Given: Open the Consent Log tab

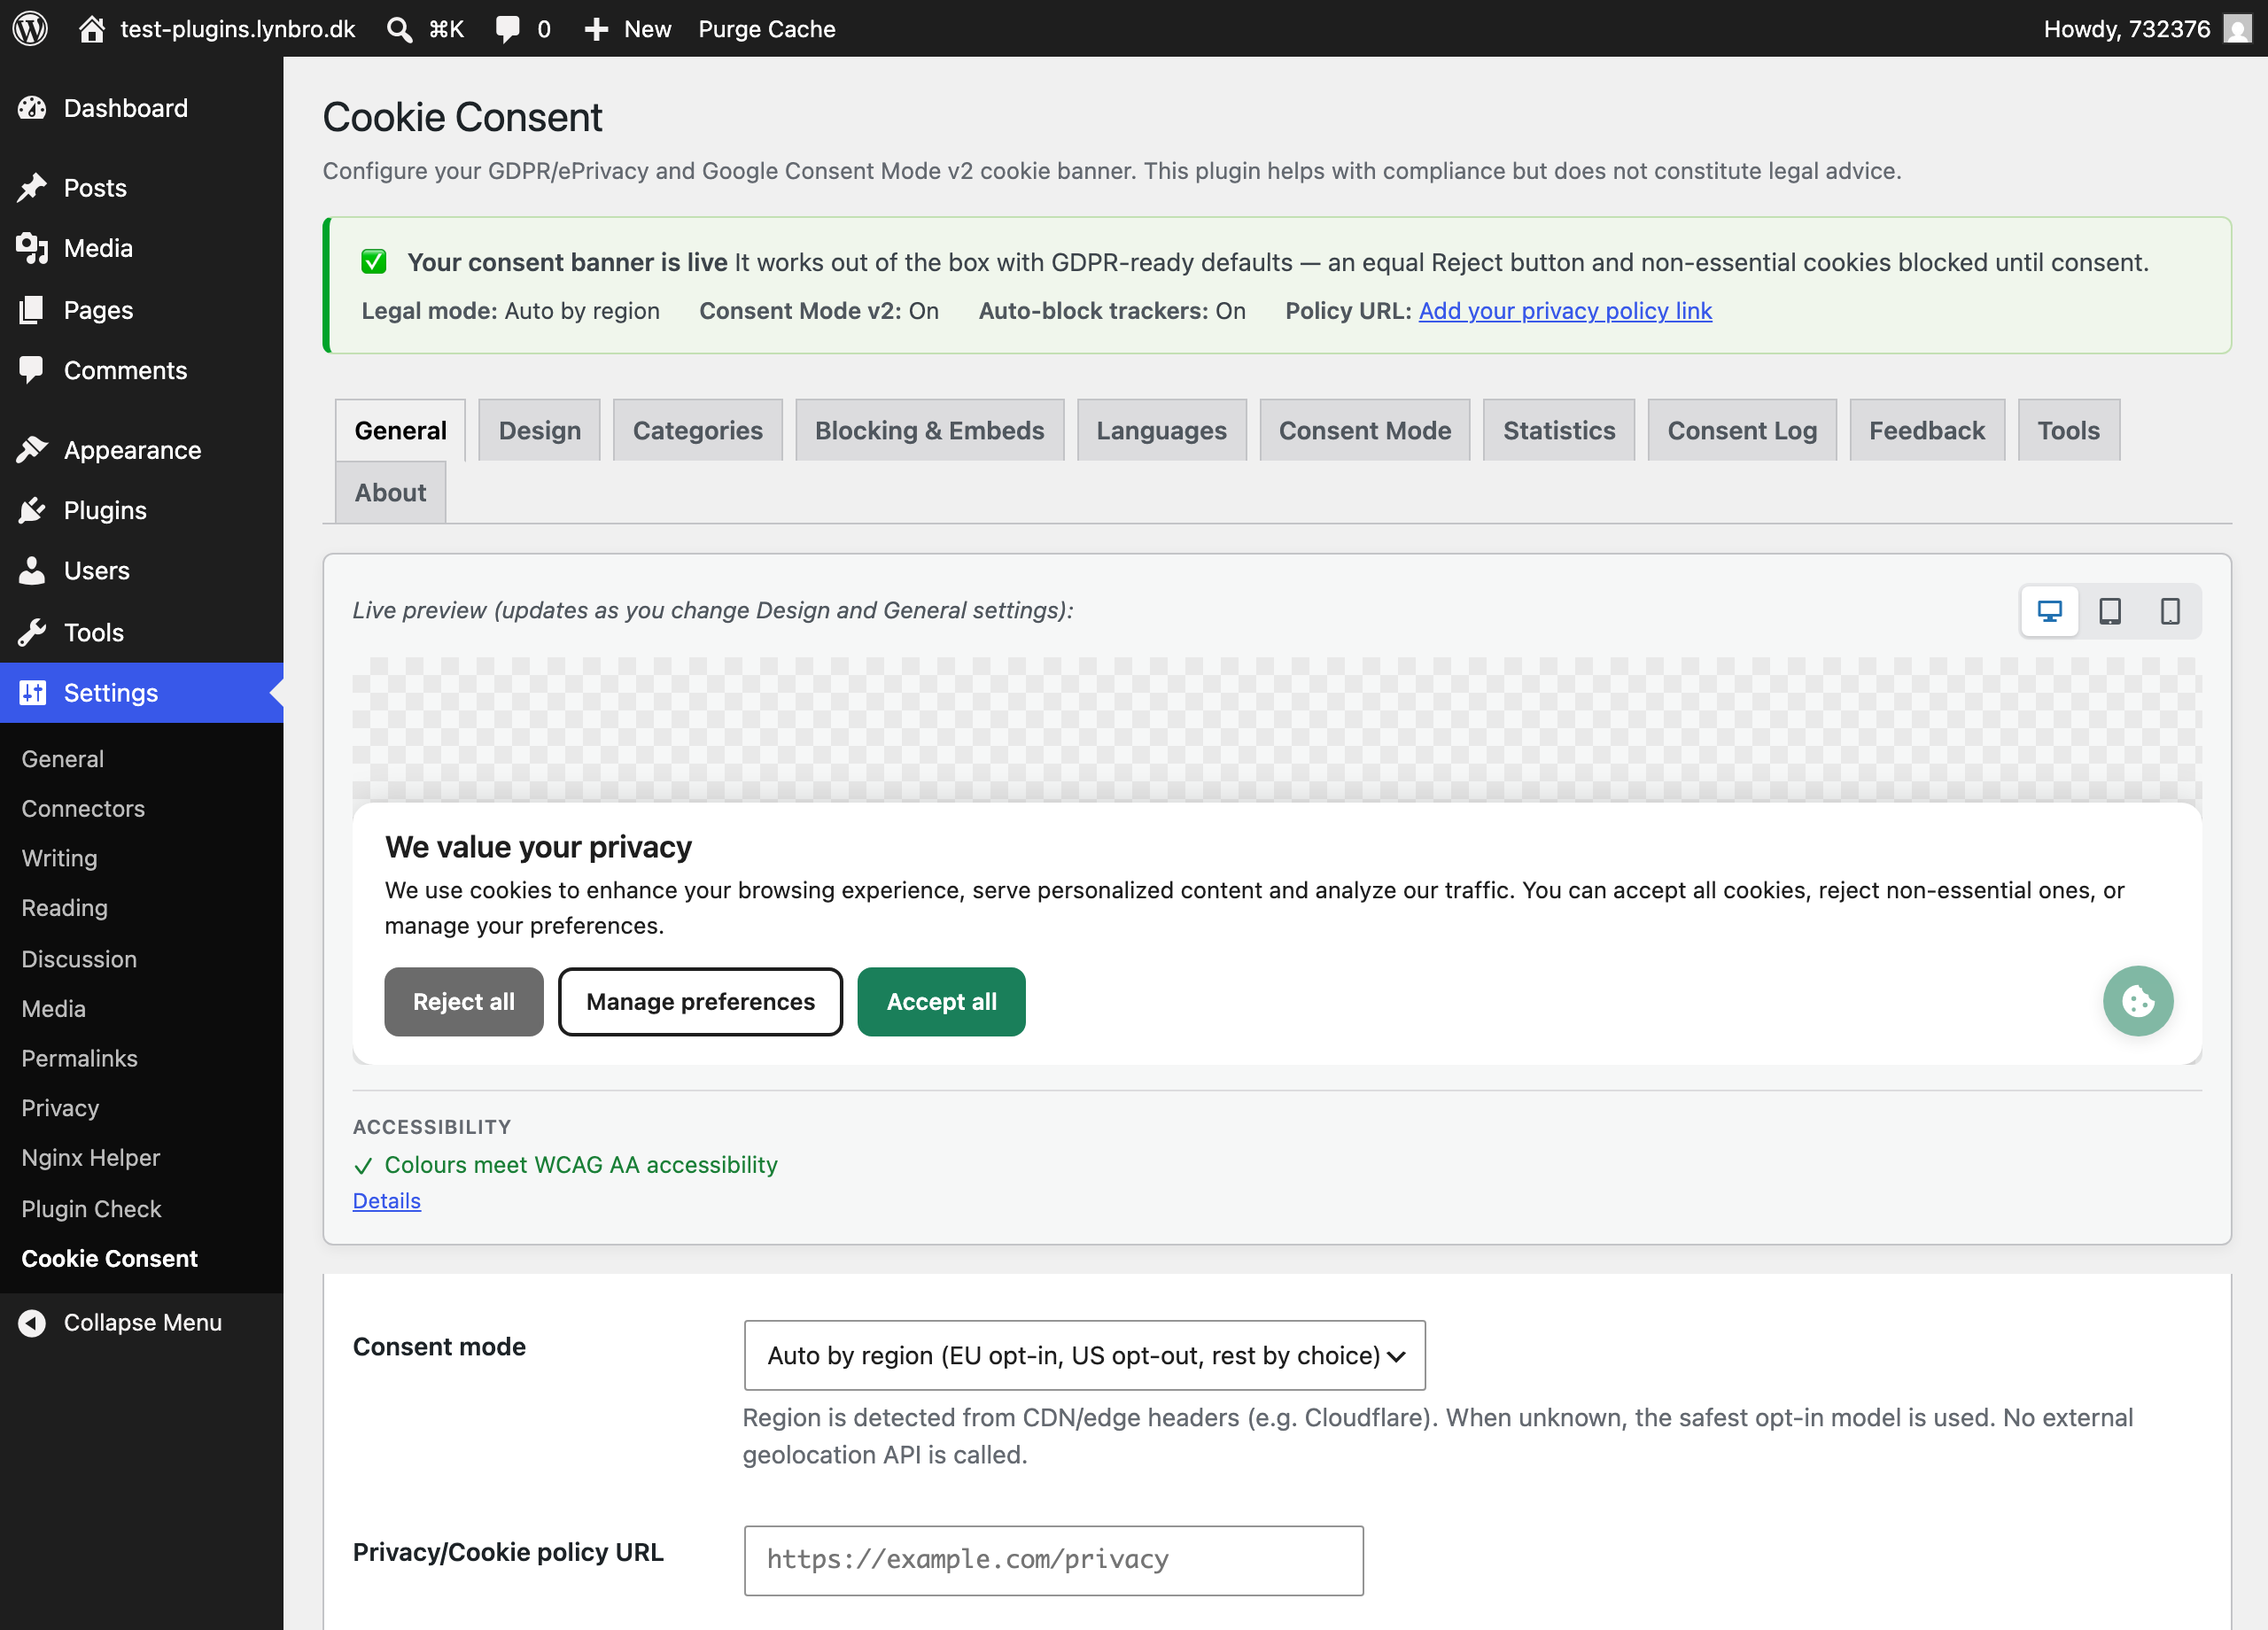Looking at the screenshot, I should 1741,430.
